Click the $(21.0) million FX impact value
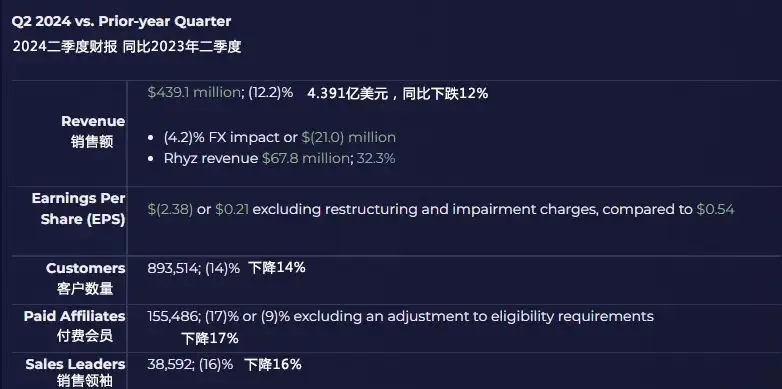This screenshot has height=389, width=782. [349, 137]
